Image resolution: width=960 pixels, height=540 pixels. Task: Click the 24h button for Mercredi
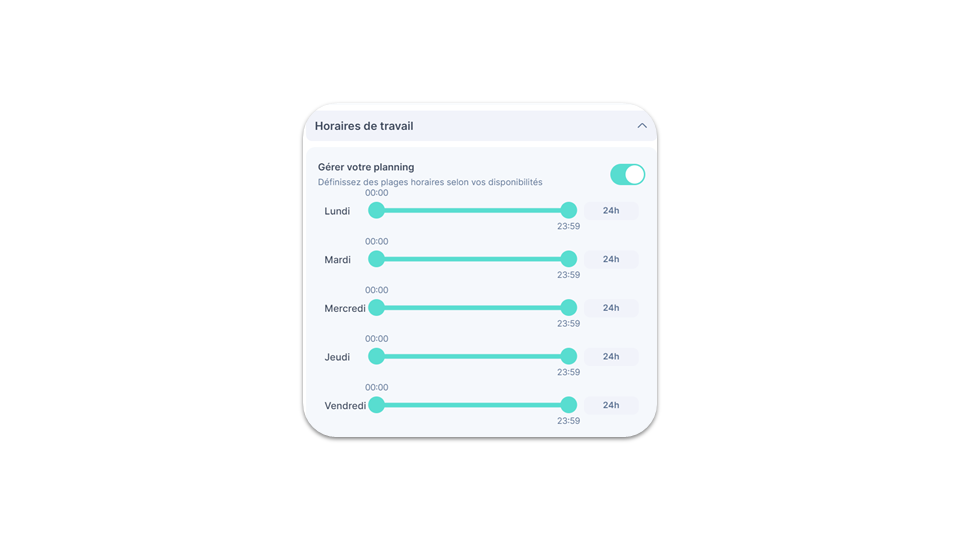tap(611, 308)
